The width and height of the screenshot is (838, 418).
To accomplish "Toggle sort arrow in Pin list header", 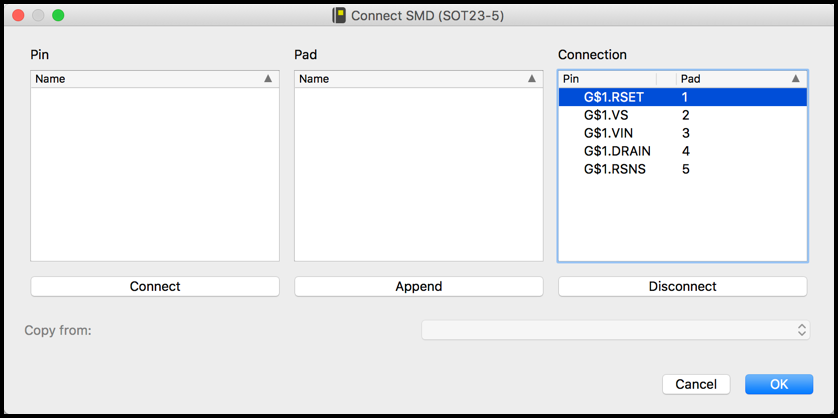I will click(268, 78).
